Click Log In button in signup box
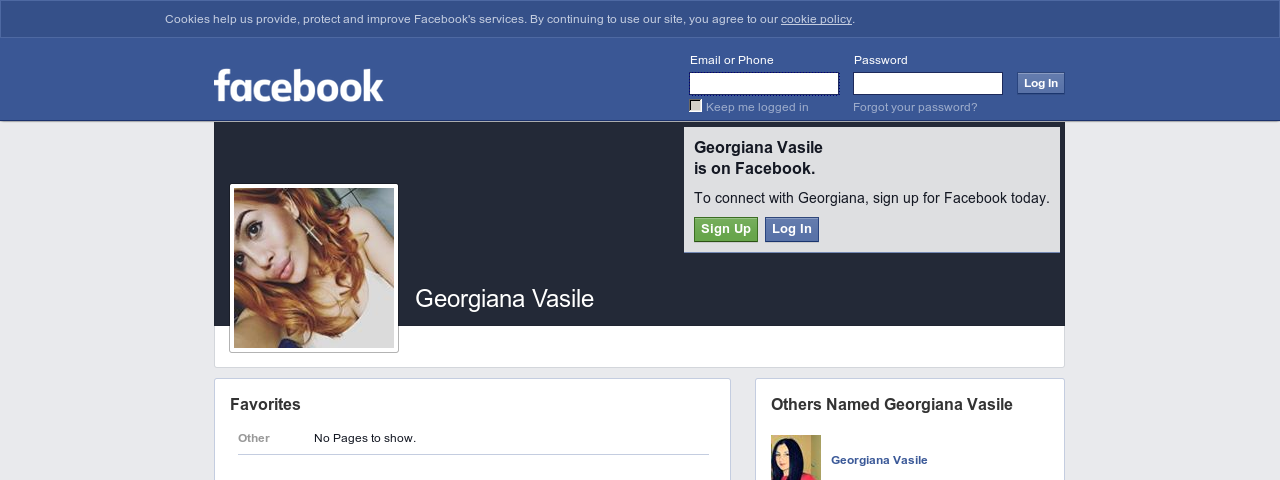1280x480 pixels. [x=792, y=229]
